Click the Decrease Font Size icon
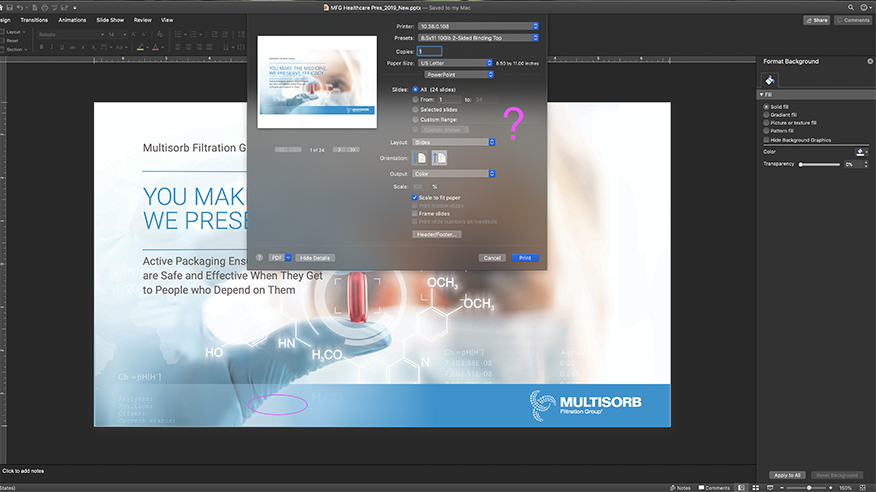 pos(144,34)
